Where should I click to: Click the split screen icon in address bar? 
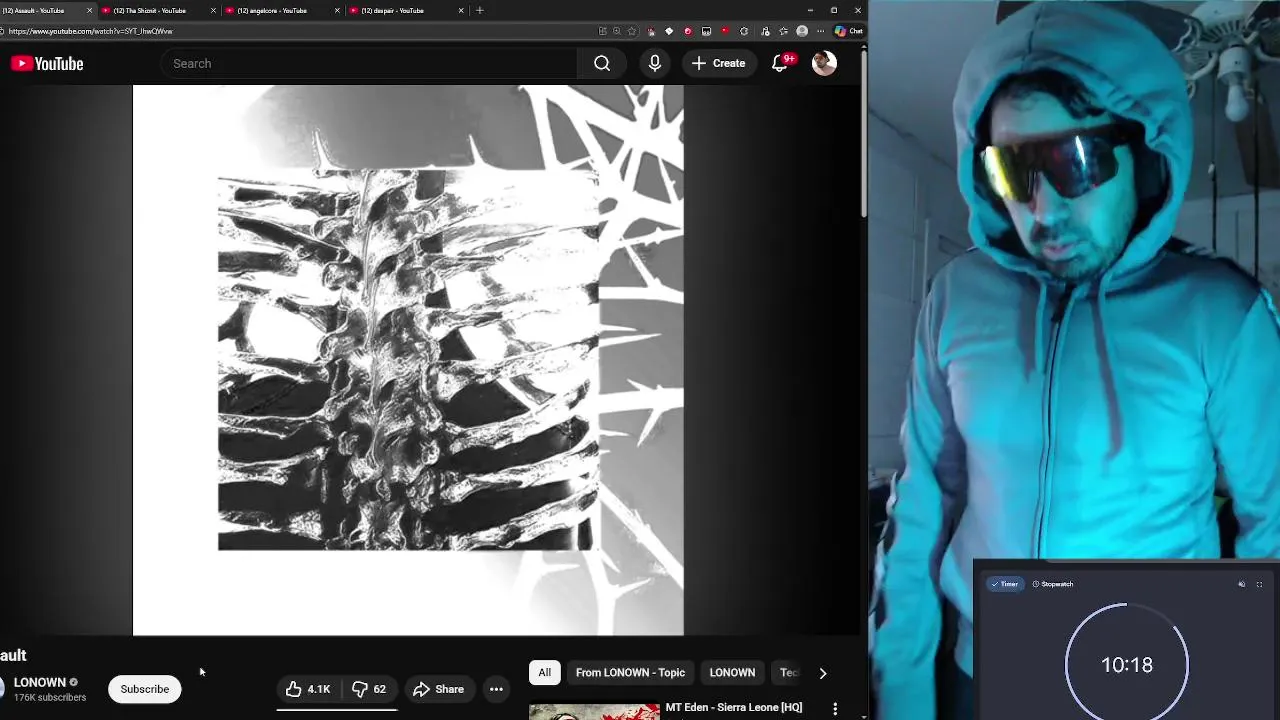click(602, 31)
